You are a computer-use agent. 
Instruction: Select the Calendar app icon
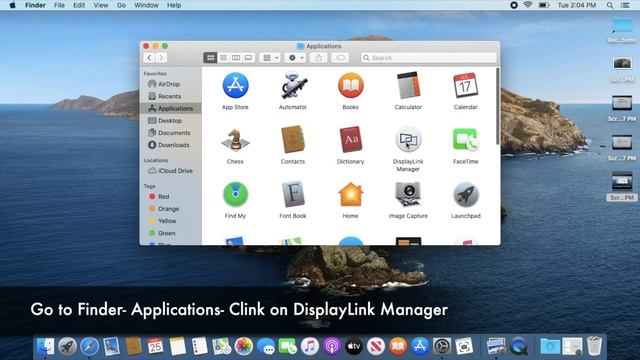pos(466,85)
